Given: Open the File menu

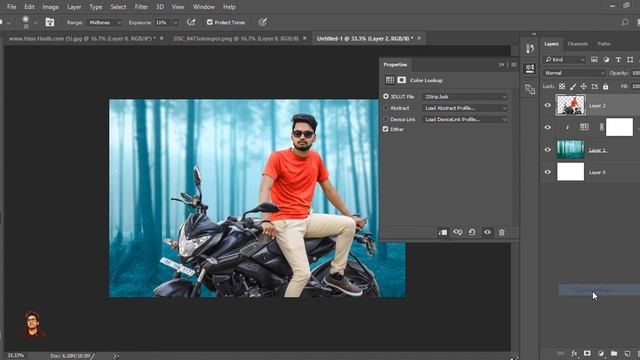Looking at the screenshot, I should (x=11, y=7).
